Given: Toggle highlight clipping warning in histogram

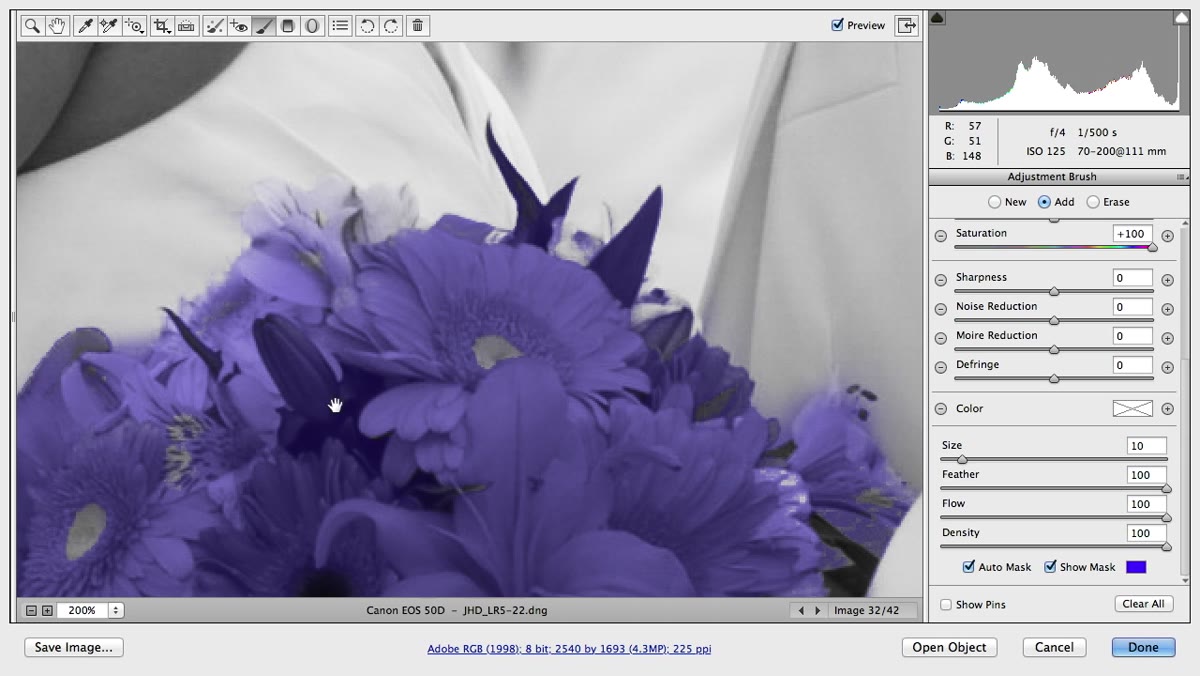Looking at the screenshot, I should point(1181,18).
